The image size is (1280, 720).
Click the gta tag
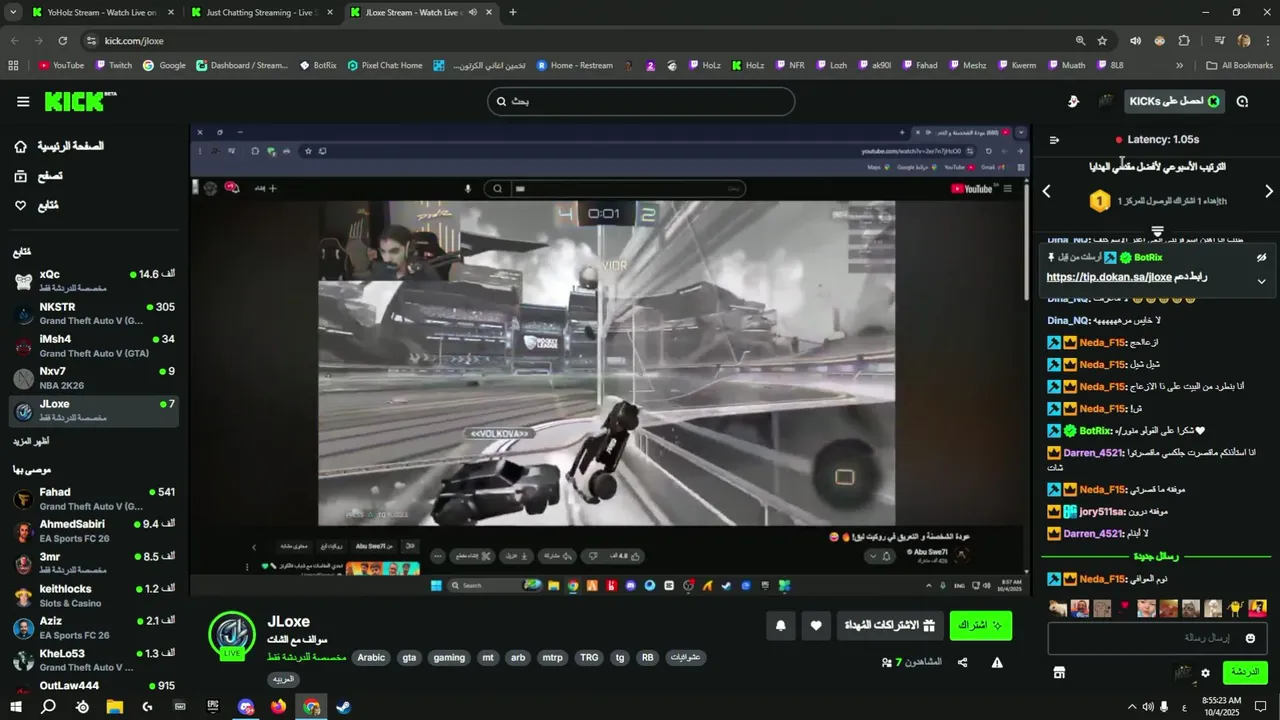point(409,658)
